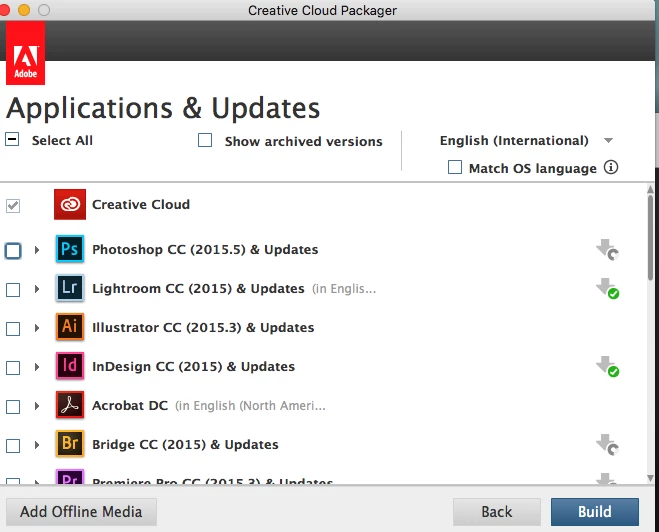Check the Bridge CC (2015) checkbox
This screenshot has width=659, height=532.
point(13,446)
